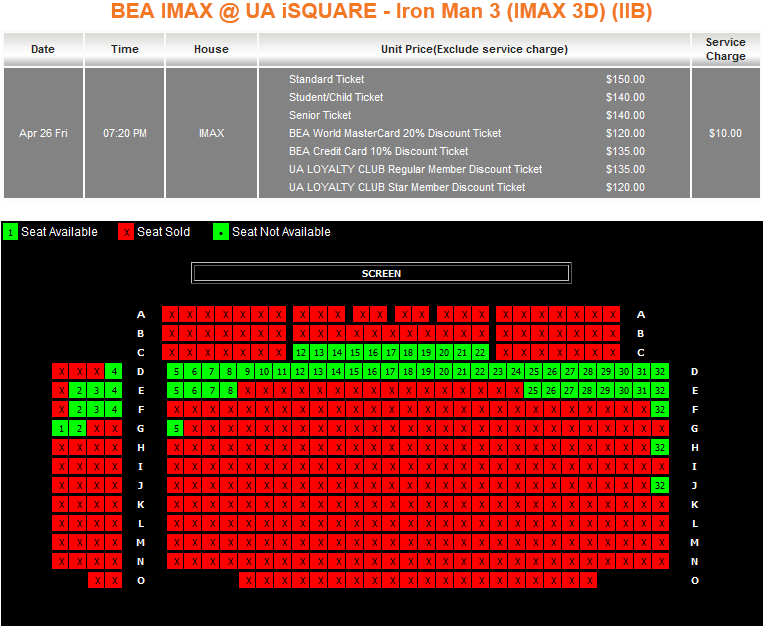
Task: Click the $10.00 service charge cell
Action: click(x=725, y=133)
